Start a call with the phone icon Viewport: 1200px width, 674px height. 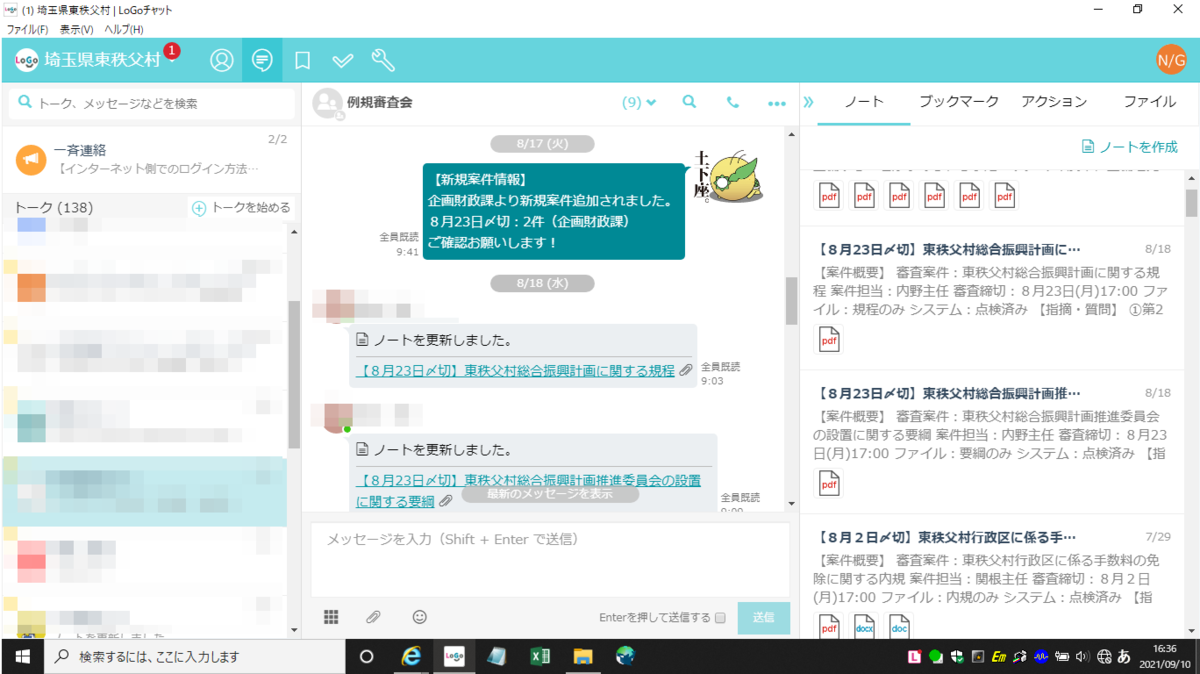click(x=733, y=102)
